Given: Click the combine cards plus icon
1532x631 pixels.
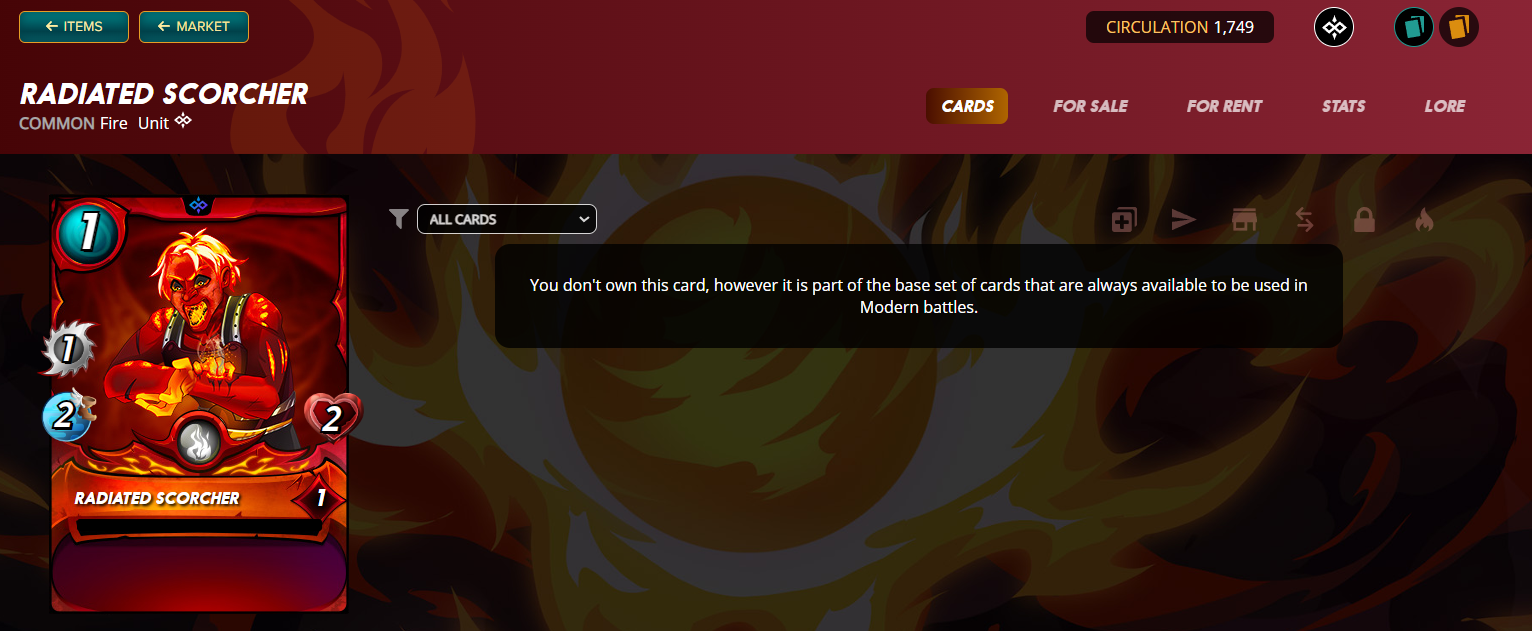Looking at the screenshot, I should [1124, 220].
